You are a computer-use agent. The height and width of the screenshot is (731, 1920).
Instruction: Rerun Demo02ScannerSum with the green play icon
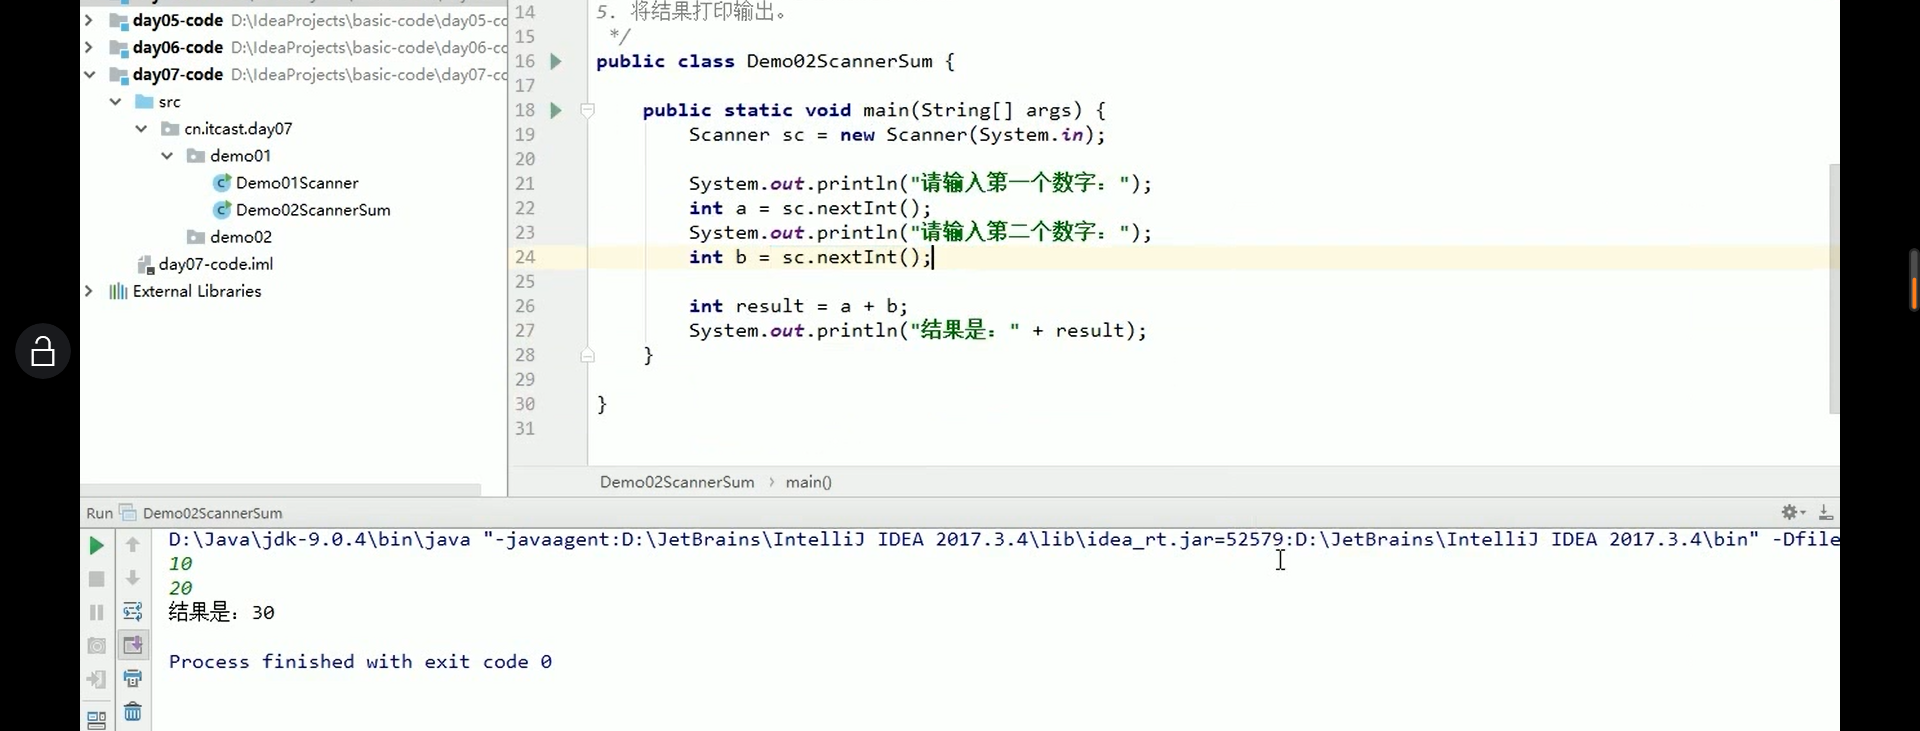tap(96, 545)
